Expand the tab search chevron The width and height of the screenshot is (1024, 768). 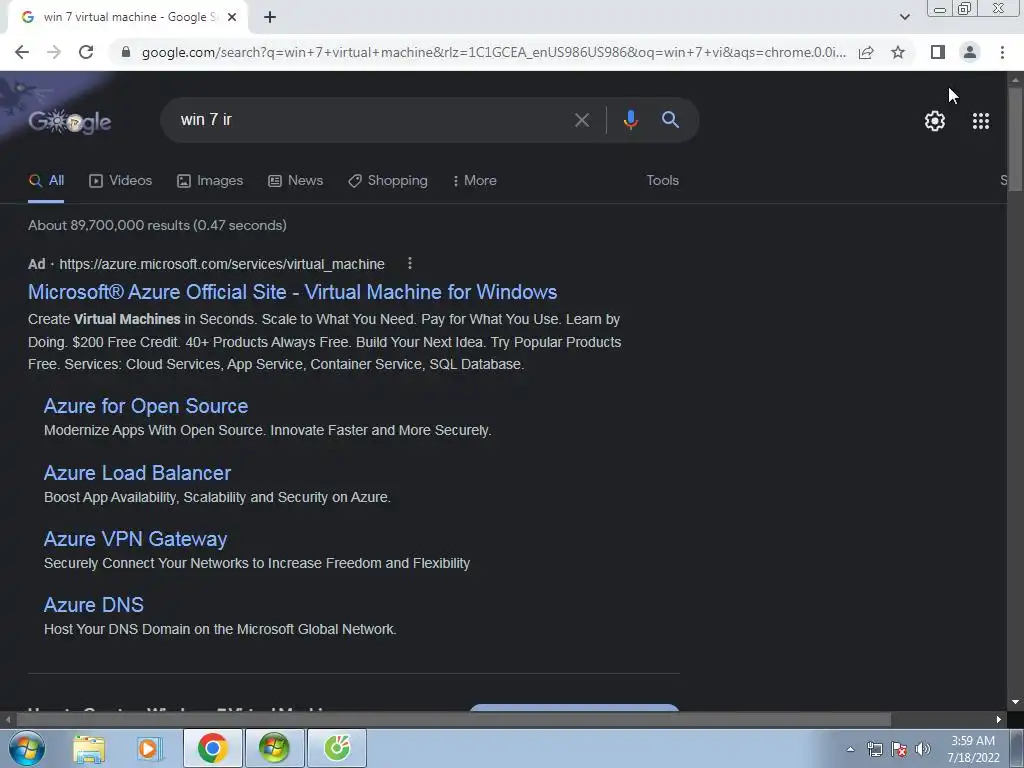point(904,17)
